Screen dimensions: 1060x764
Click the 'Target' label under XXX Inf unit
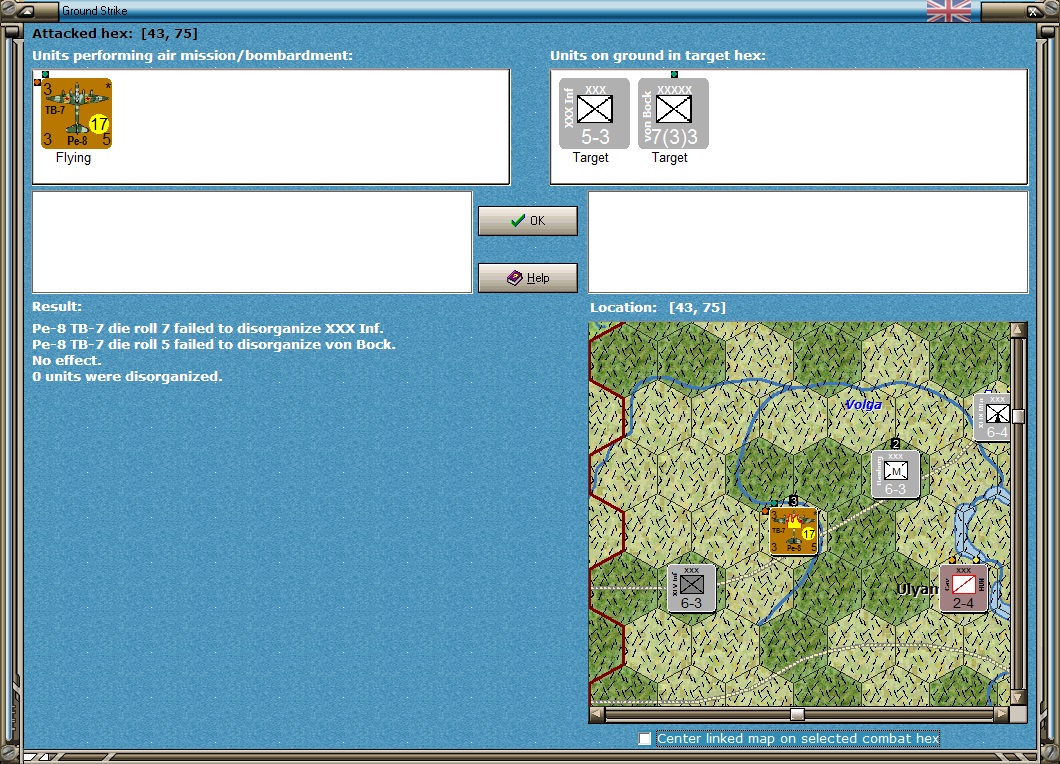point(591,158)
